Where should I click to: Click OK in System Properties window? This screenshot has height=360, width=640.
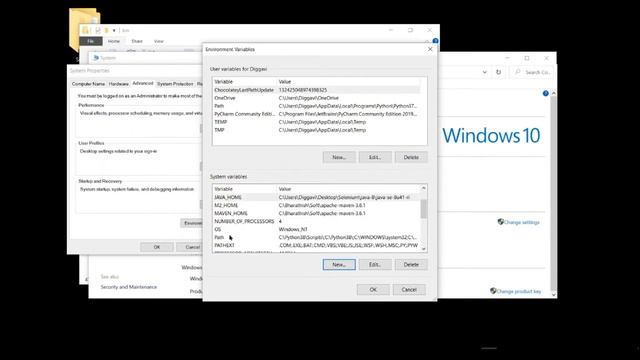coord(157,247)
